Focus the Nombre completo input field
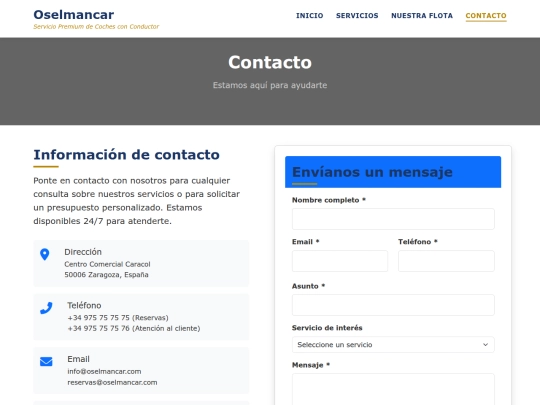The width and height of the screenshot is (540, 405). point(393,219)
